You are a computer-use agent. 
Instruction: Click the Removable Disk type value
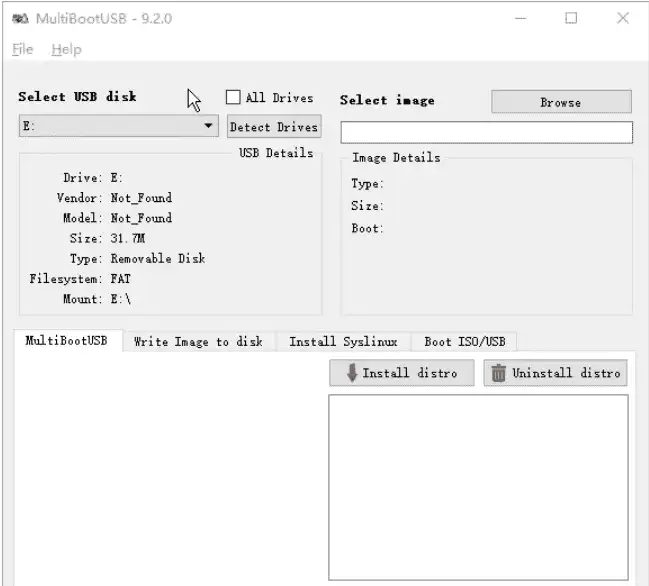158,259
